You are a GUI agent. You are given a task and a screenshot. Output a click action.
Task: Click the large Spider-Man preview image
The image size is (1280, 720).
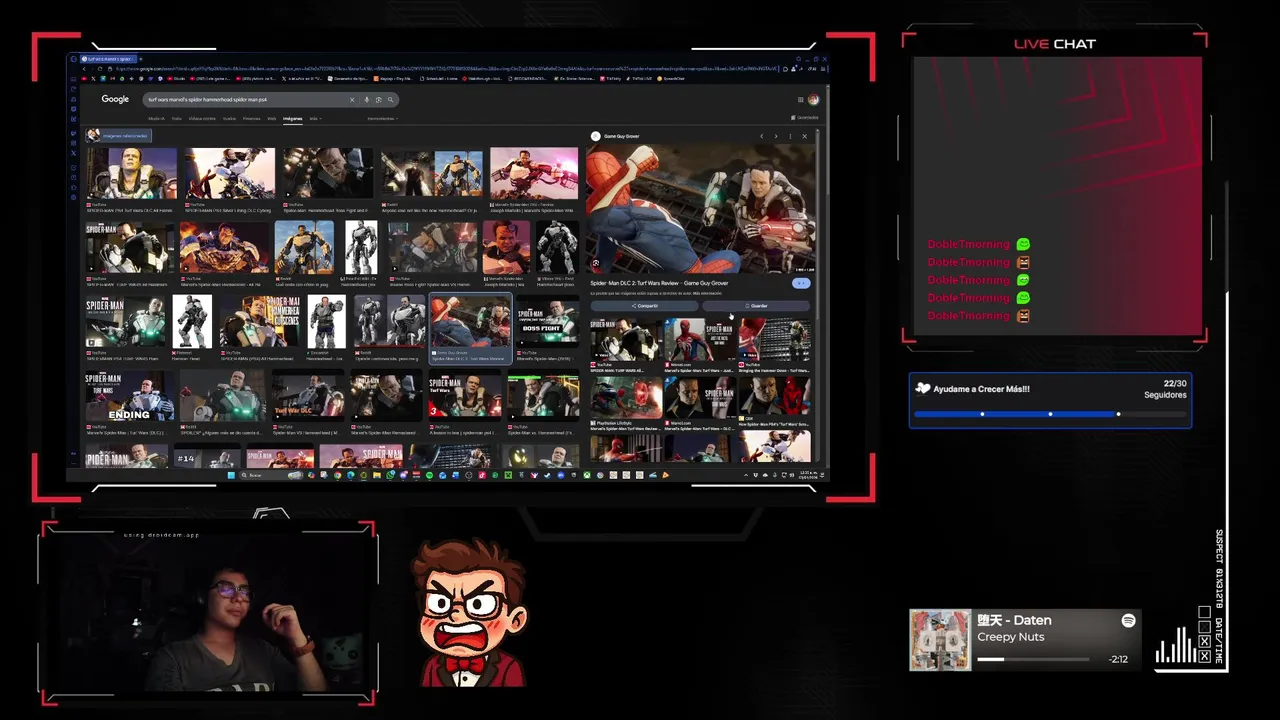701,209
